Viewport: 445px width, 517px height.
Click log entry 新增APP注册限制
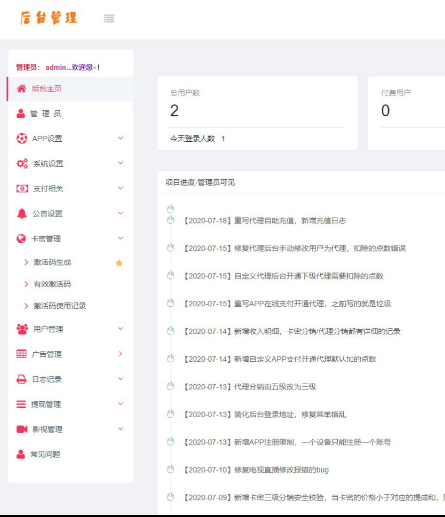287,442
